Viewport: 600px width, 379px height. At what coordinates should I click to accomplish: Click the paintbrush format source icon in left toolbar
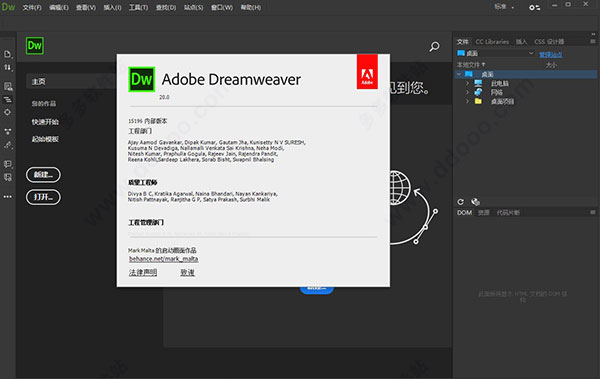(x=8, y=145)
